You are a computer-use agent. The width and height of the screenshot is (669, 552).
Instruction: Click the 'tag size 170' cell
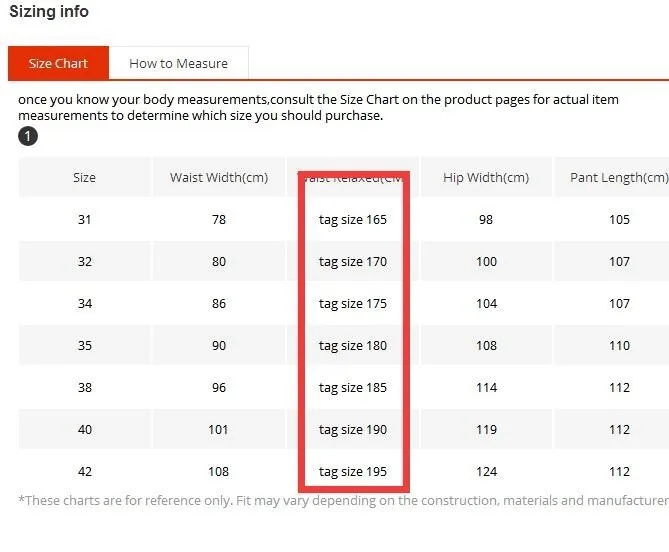click(x=353, y=261)
